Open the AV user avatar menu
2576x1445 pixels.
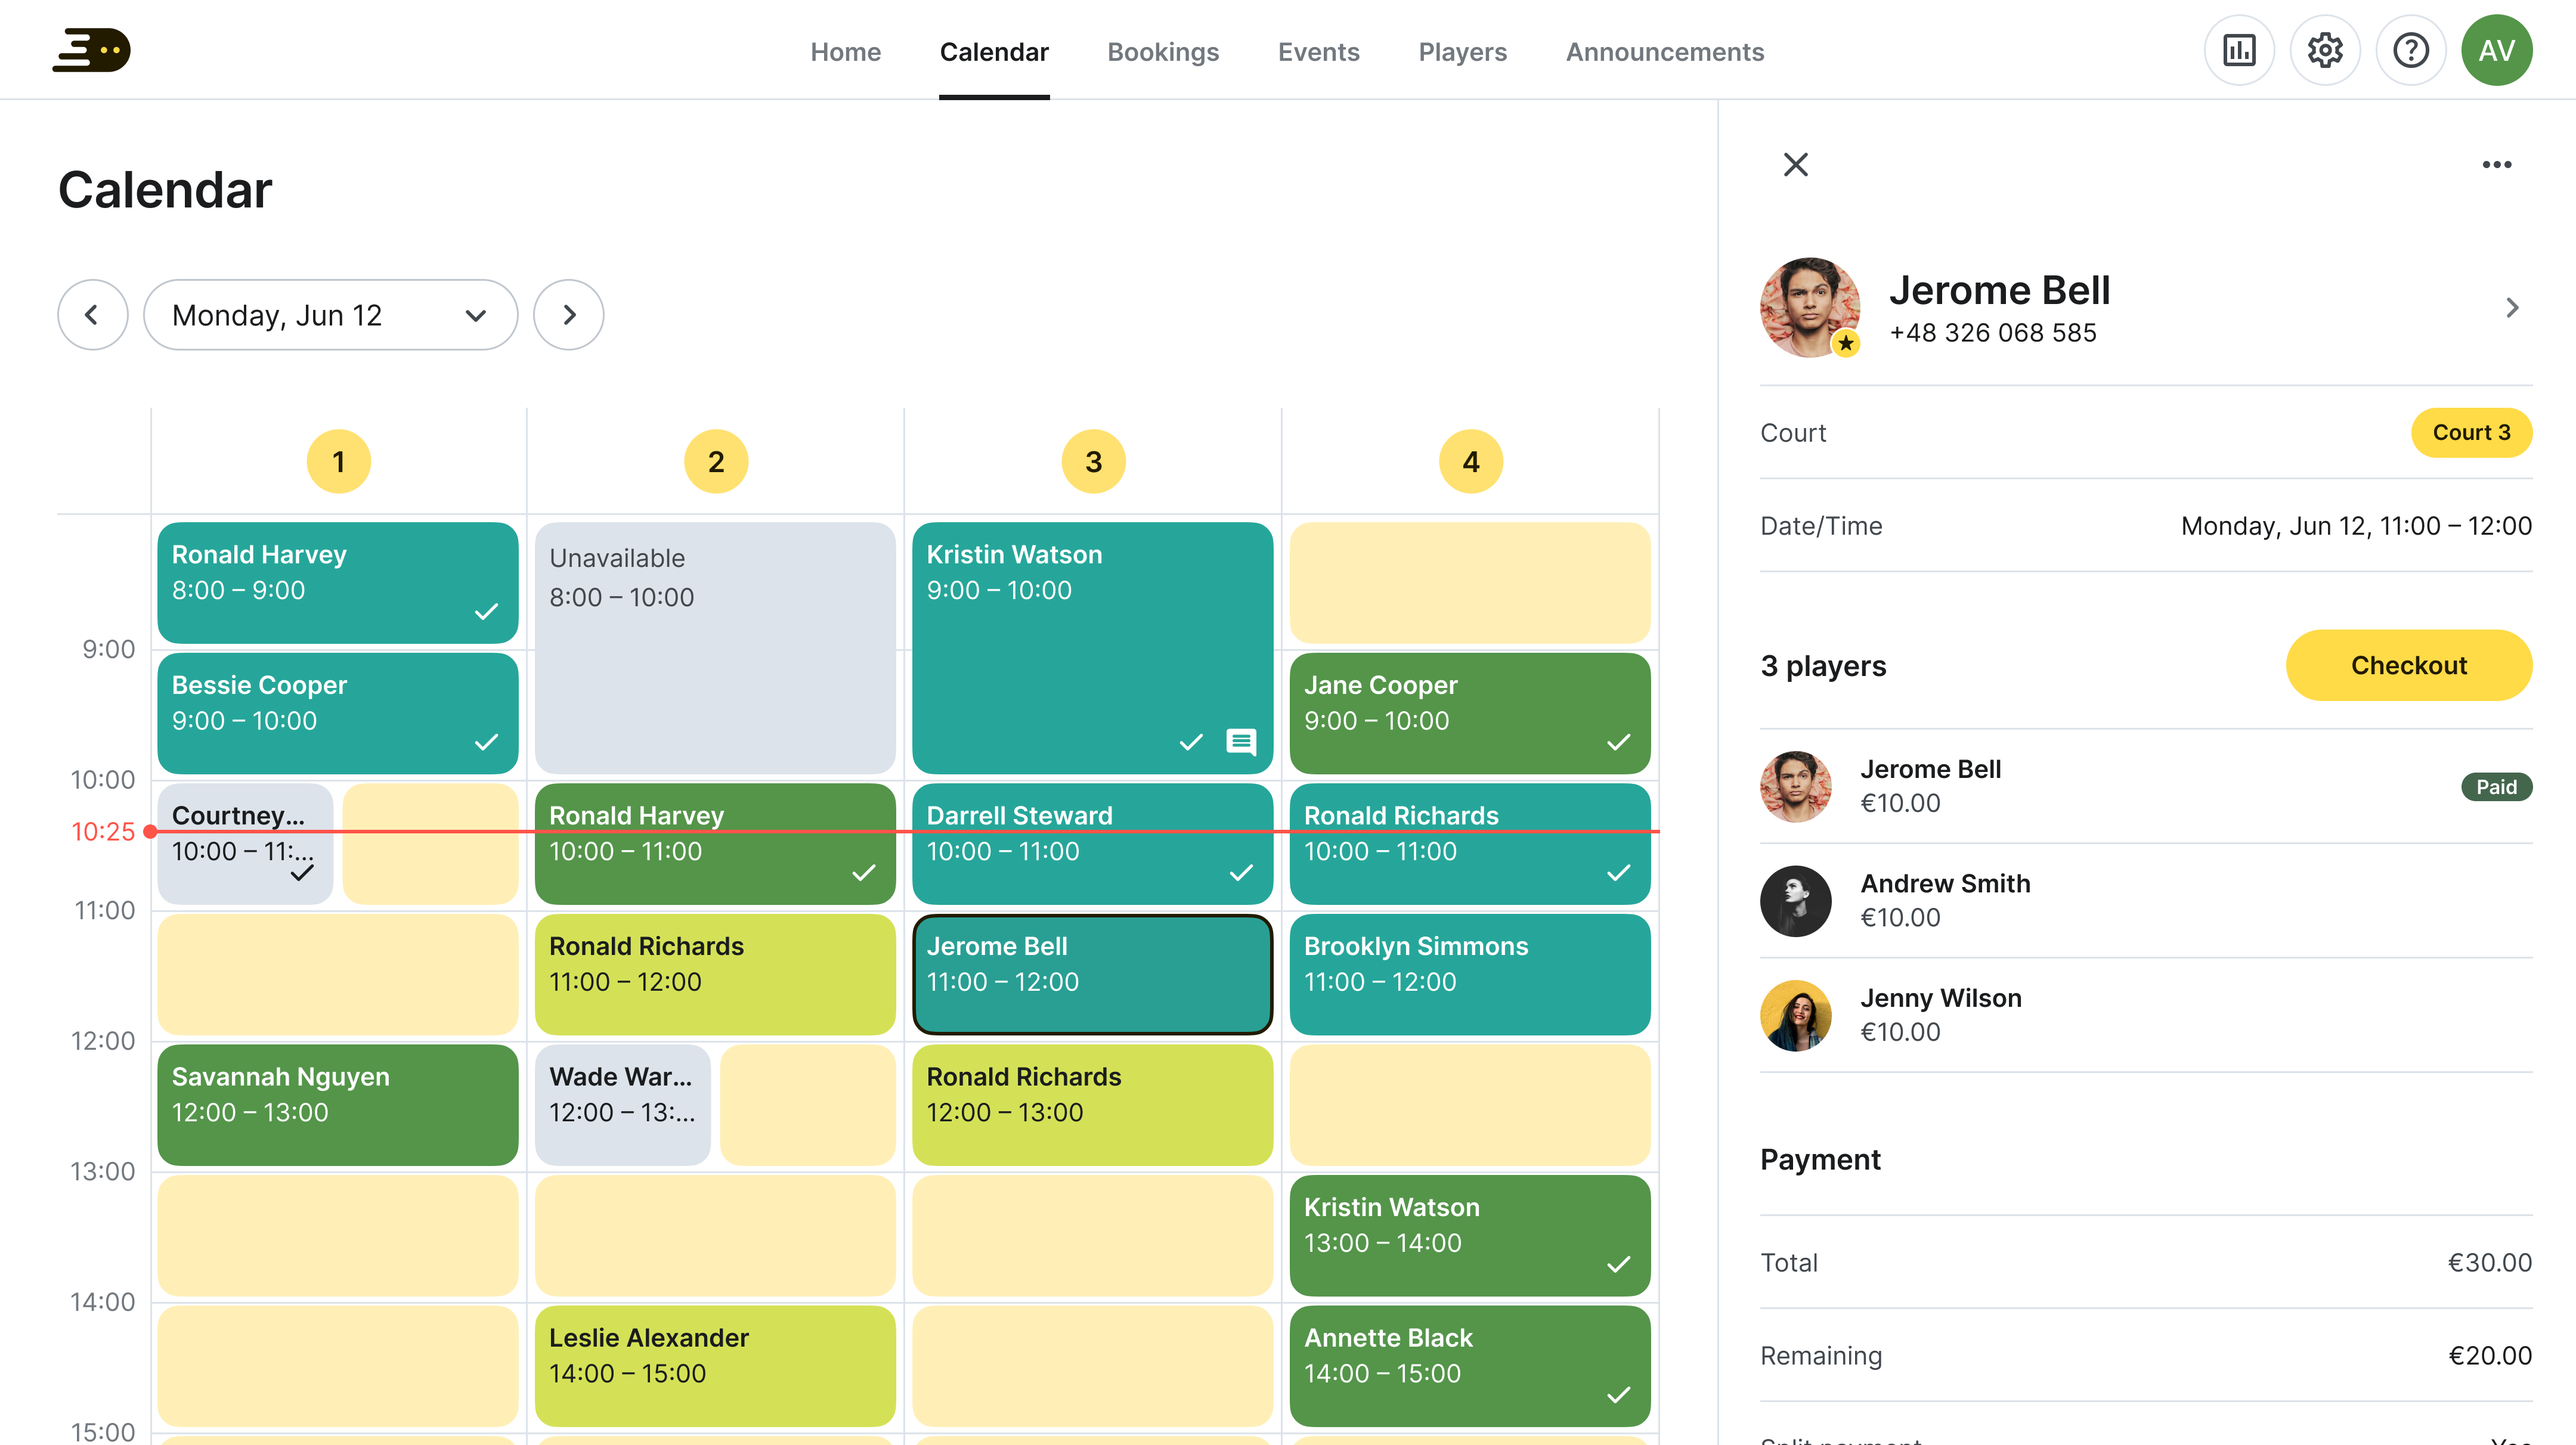tap(2496, 50)
